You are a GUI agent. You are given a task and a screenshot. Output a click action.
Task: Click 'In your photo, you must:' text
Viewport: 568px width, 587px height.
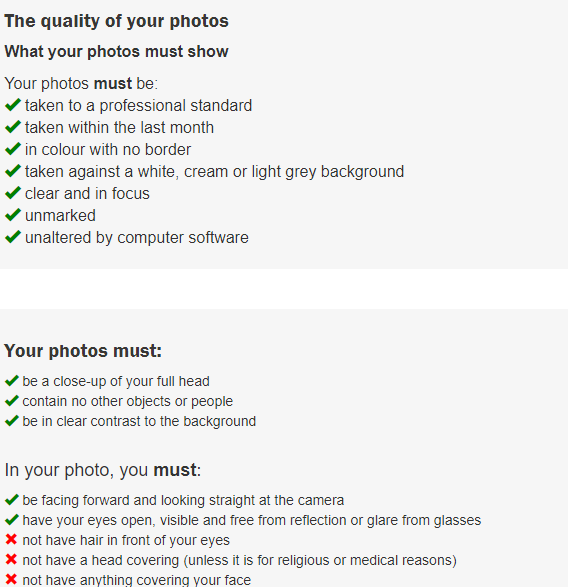(x=103, y=470)
